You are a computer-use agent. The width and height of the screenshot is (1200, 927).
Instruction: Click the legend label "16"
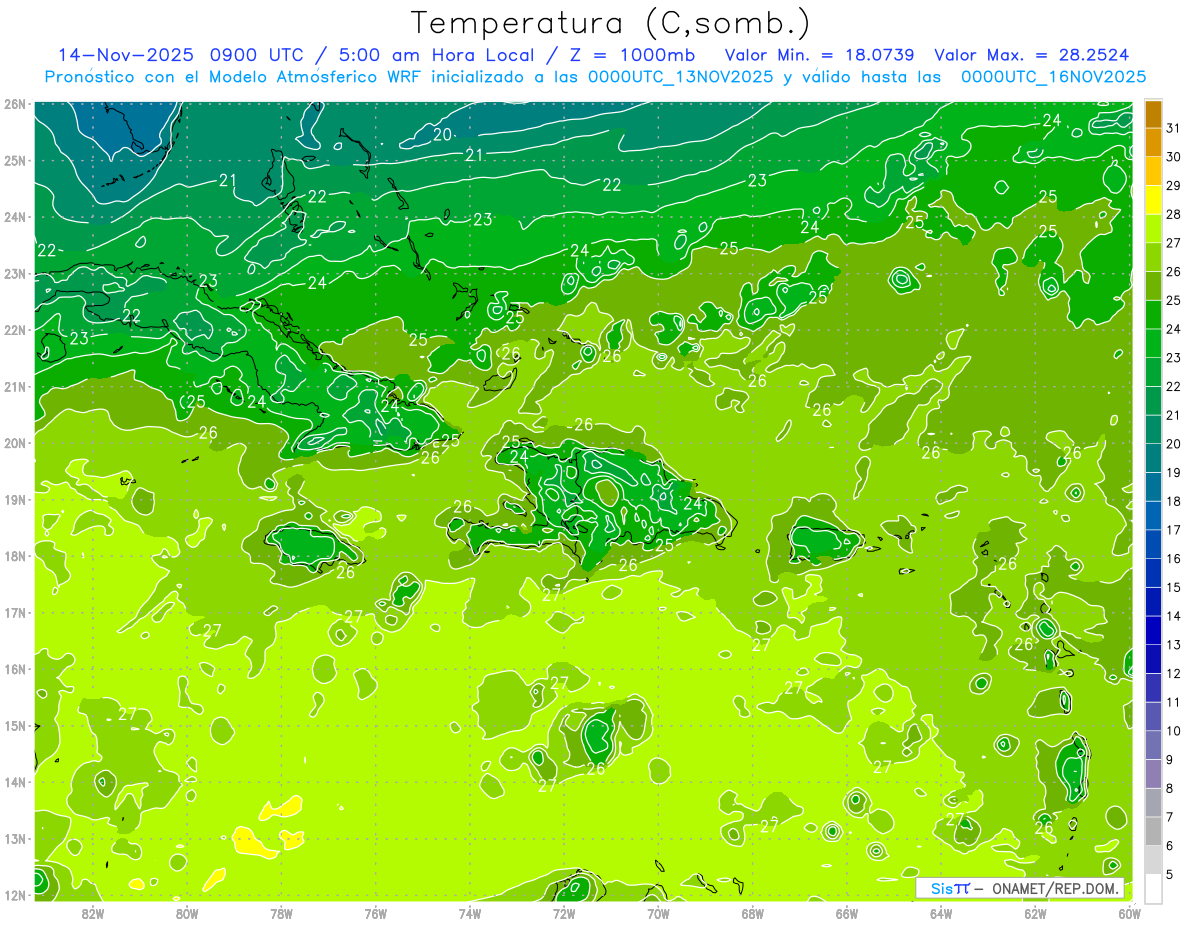click(x=1174, y=558)
